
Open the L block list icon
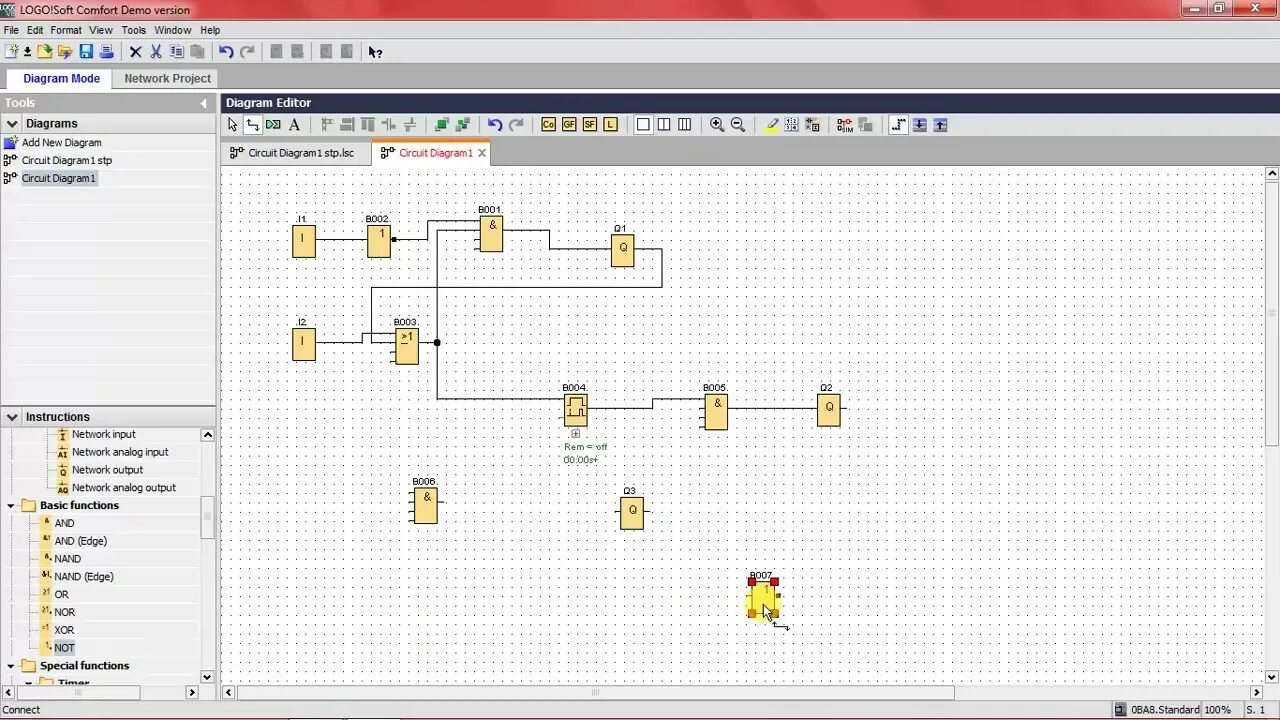point(610,125)
